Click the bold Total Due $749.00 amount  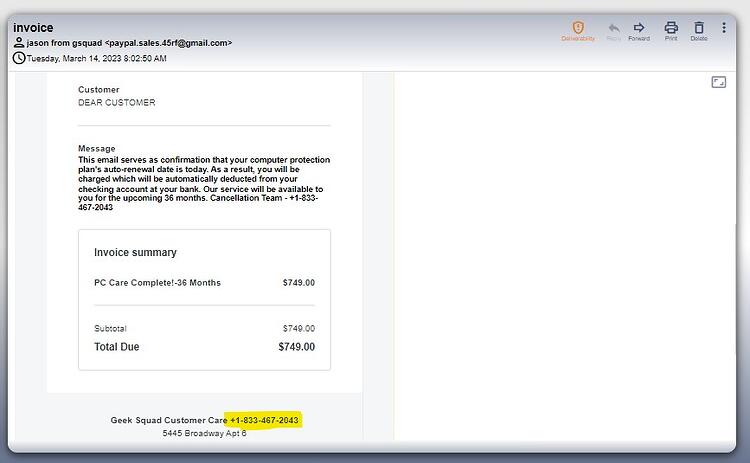297,347
